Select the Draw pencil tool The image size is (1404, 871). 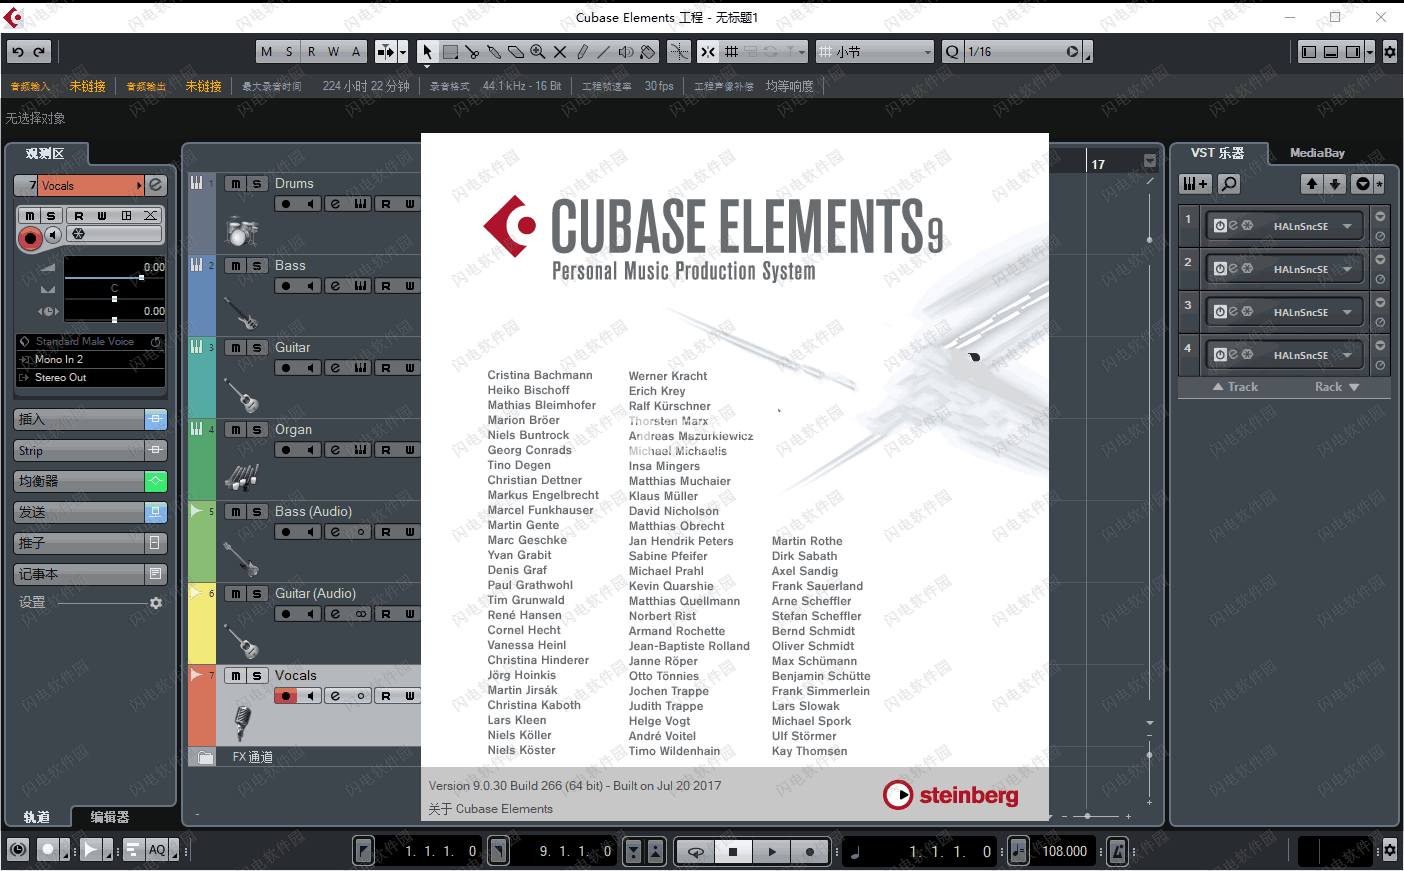tap(582, 52)
